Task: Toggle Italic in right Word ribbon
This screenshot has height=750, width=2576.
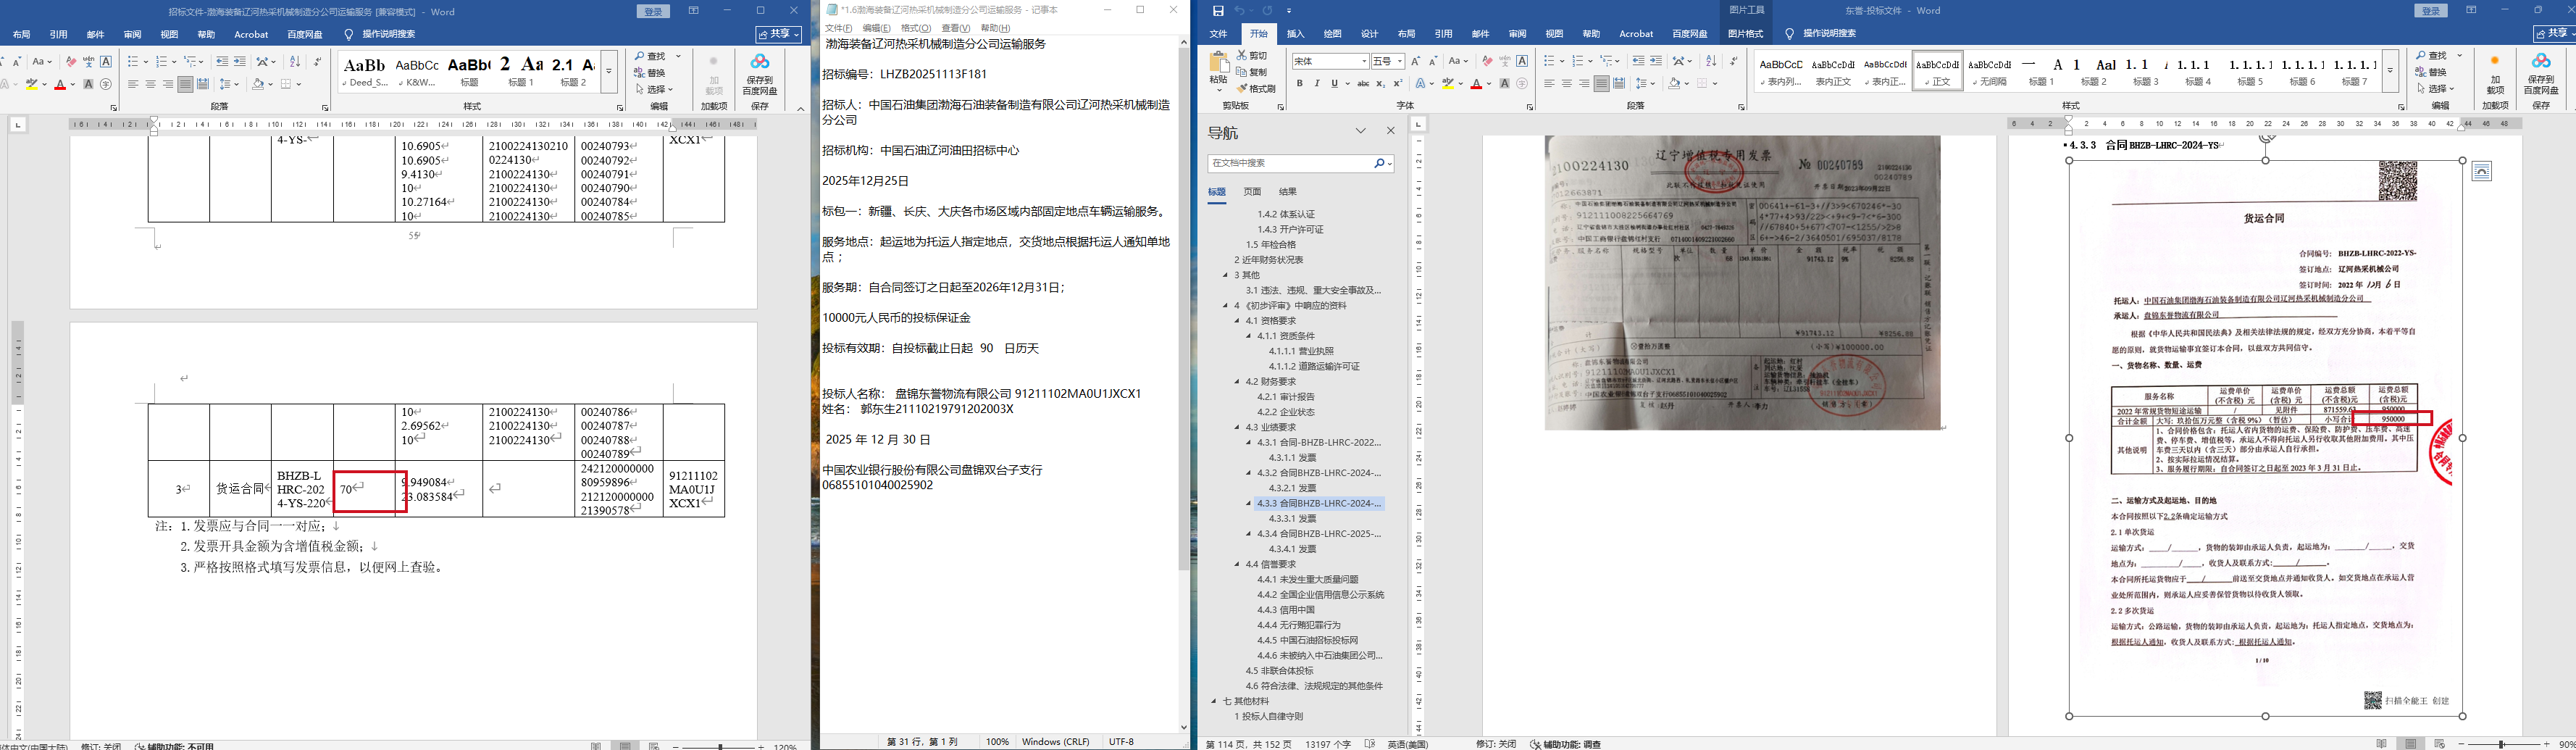Action: (x=1316, y=84)
